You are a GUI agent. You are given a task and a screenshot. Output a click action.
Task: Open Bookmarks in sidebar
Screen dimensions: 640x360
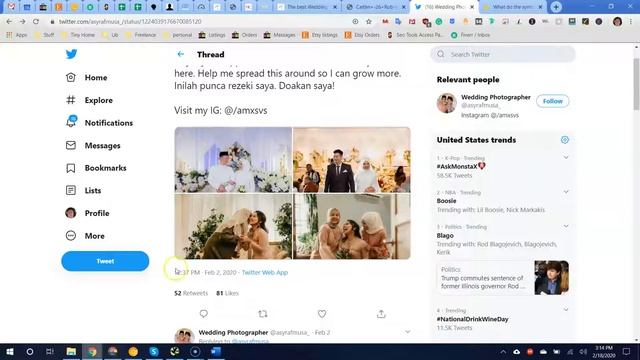coord(96,168)
